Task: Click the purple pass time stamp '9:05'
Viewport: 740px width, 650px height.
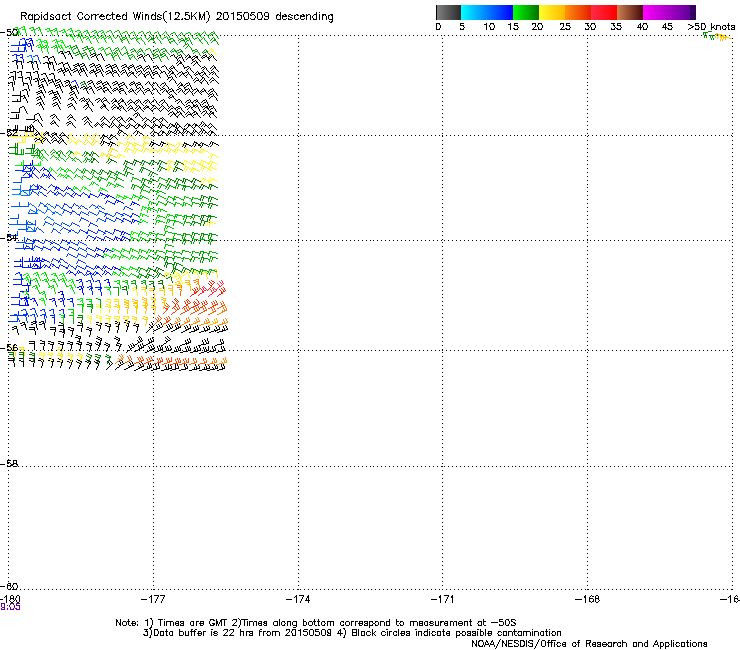Action: 10,607
